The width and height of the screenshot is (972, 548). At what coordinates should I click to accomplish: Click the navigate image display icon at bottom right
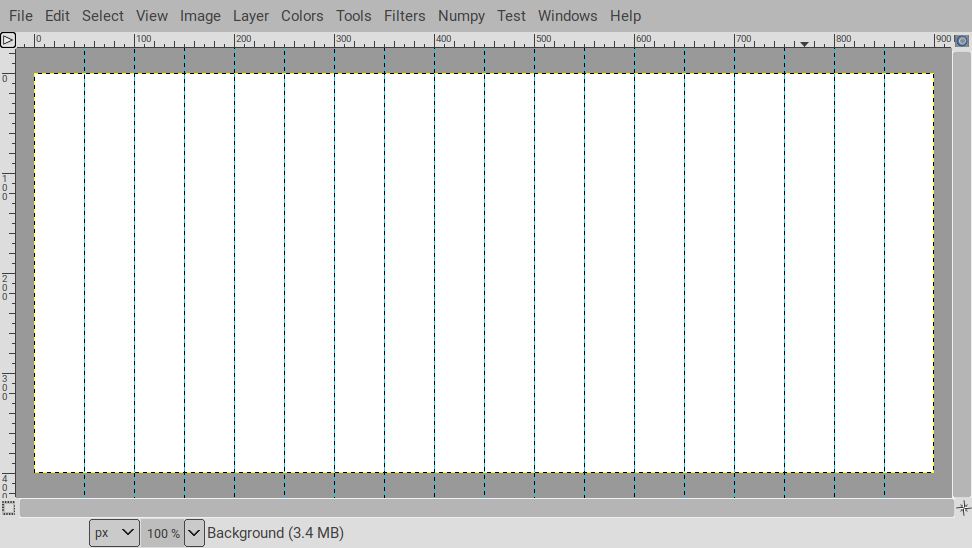[963, 508]
